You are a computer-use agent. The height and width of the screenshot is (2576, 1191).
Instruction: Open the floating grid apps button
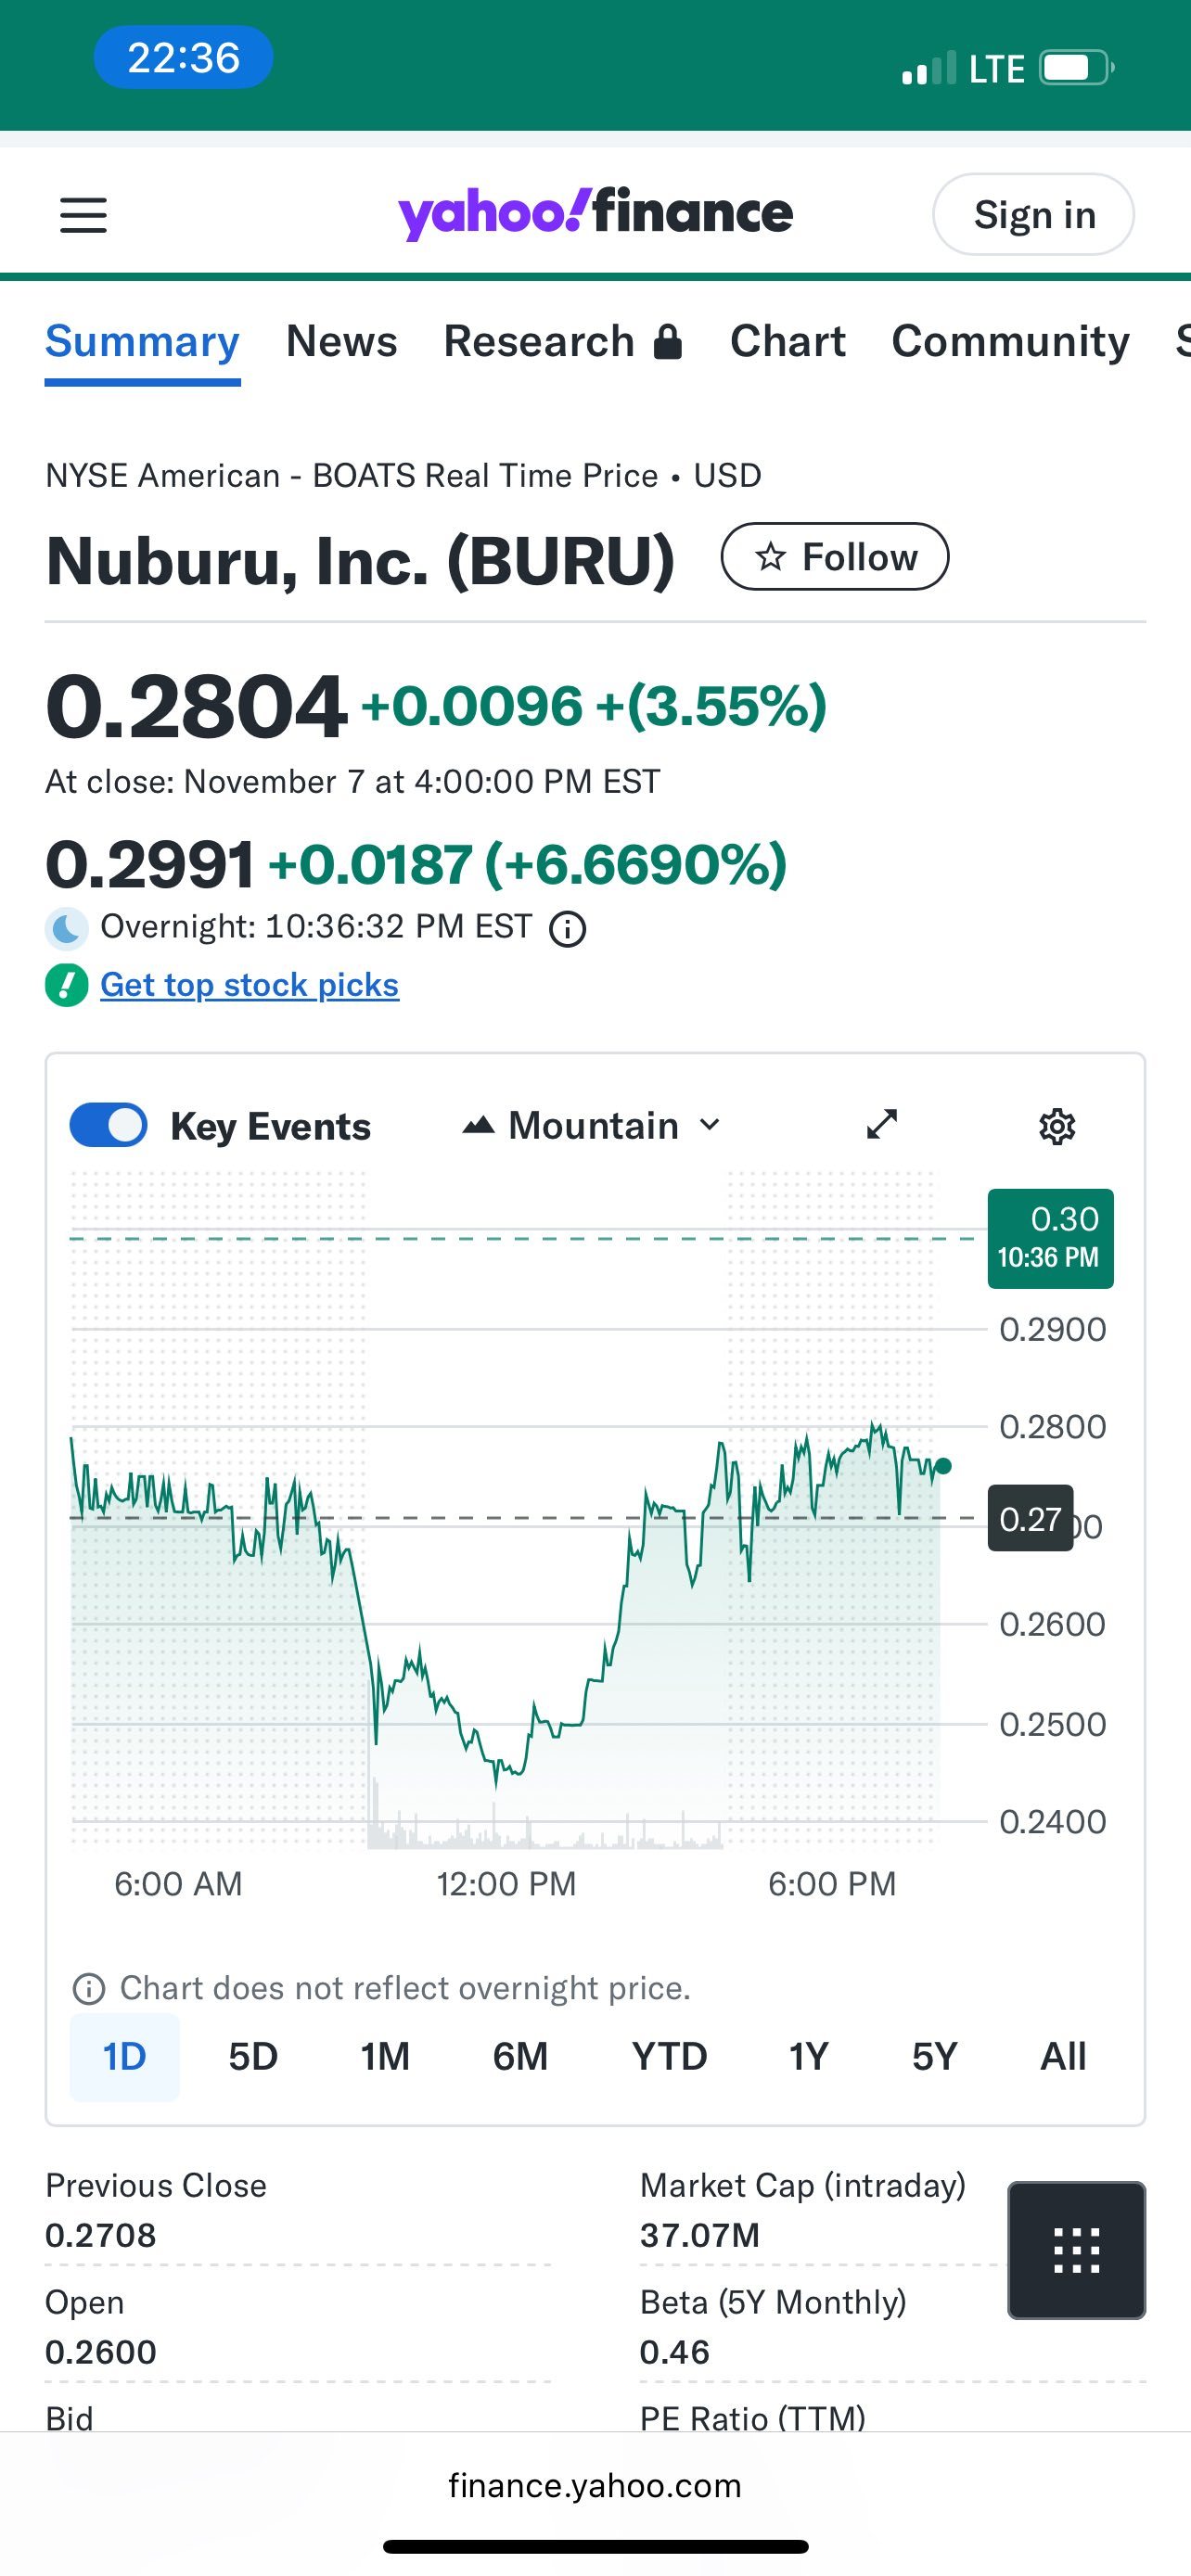click(1076, 2250)
